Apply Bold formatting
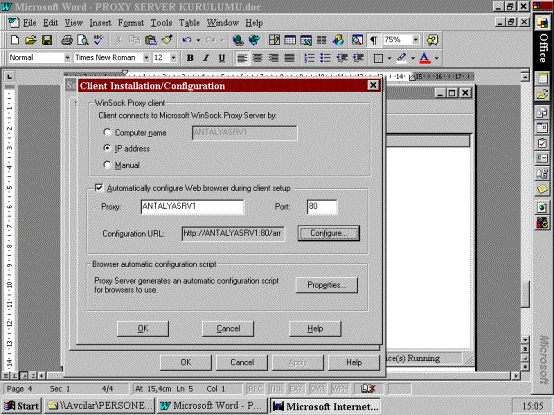Screen dimensions: 554x415 pos(190,58)
